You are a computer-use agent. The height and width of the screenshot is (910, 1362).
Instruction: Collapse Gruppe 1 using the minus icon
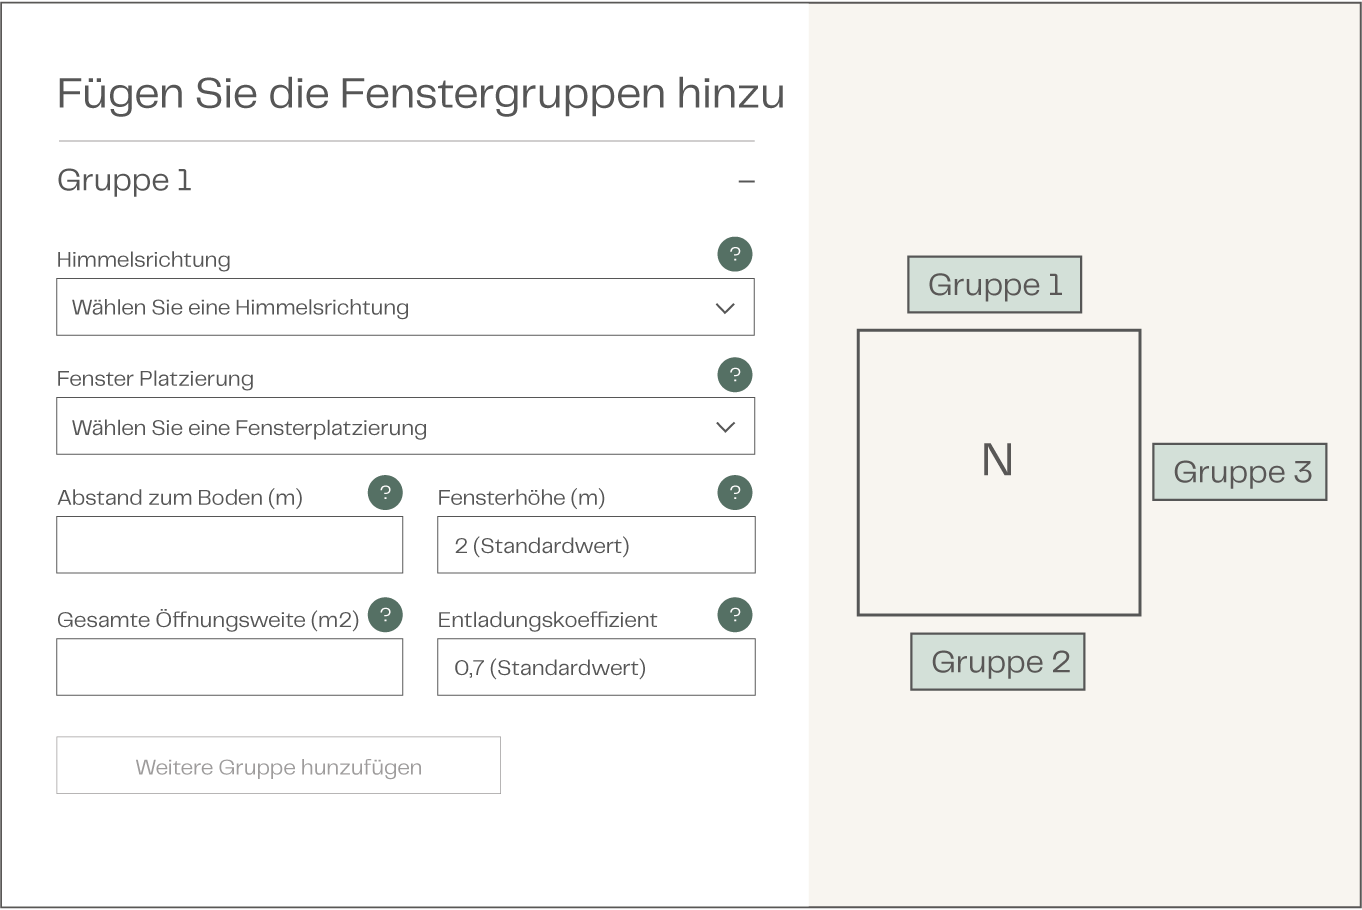pos(746,181)
